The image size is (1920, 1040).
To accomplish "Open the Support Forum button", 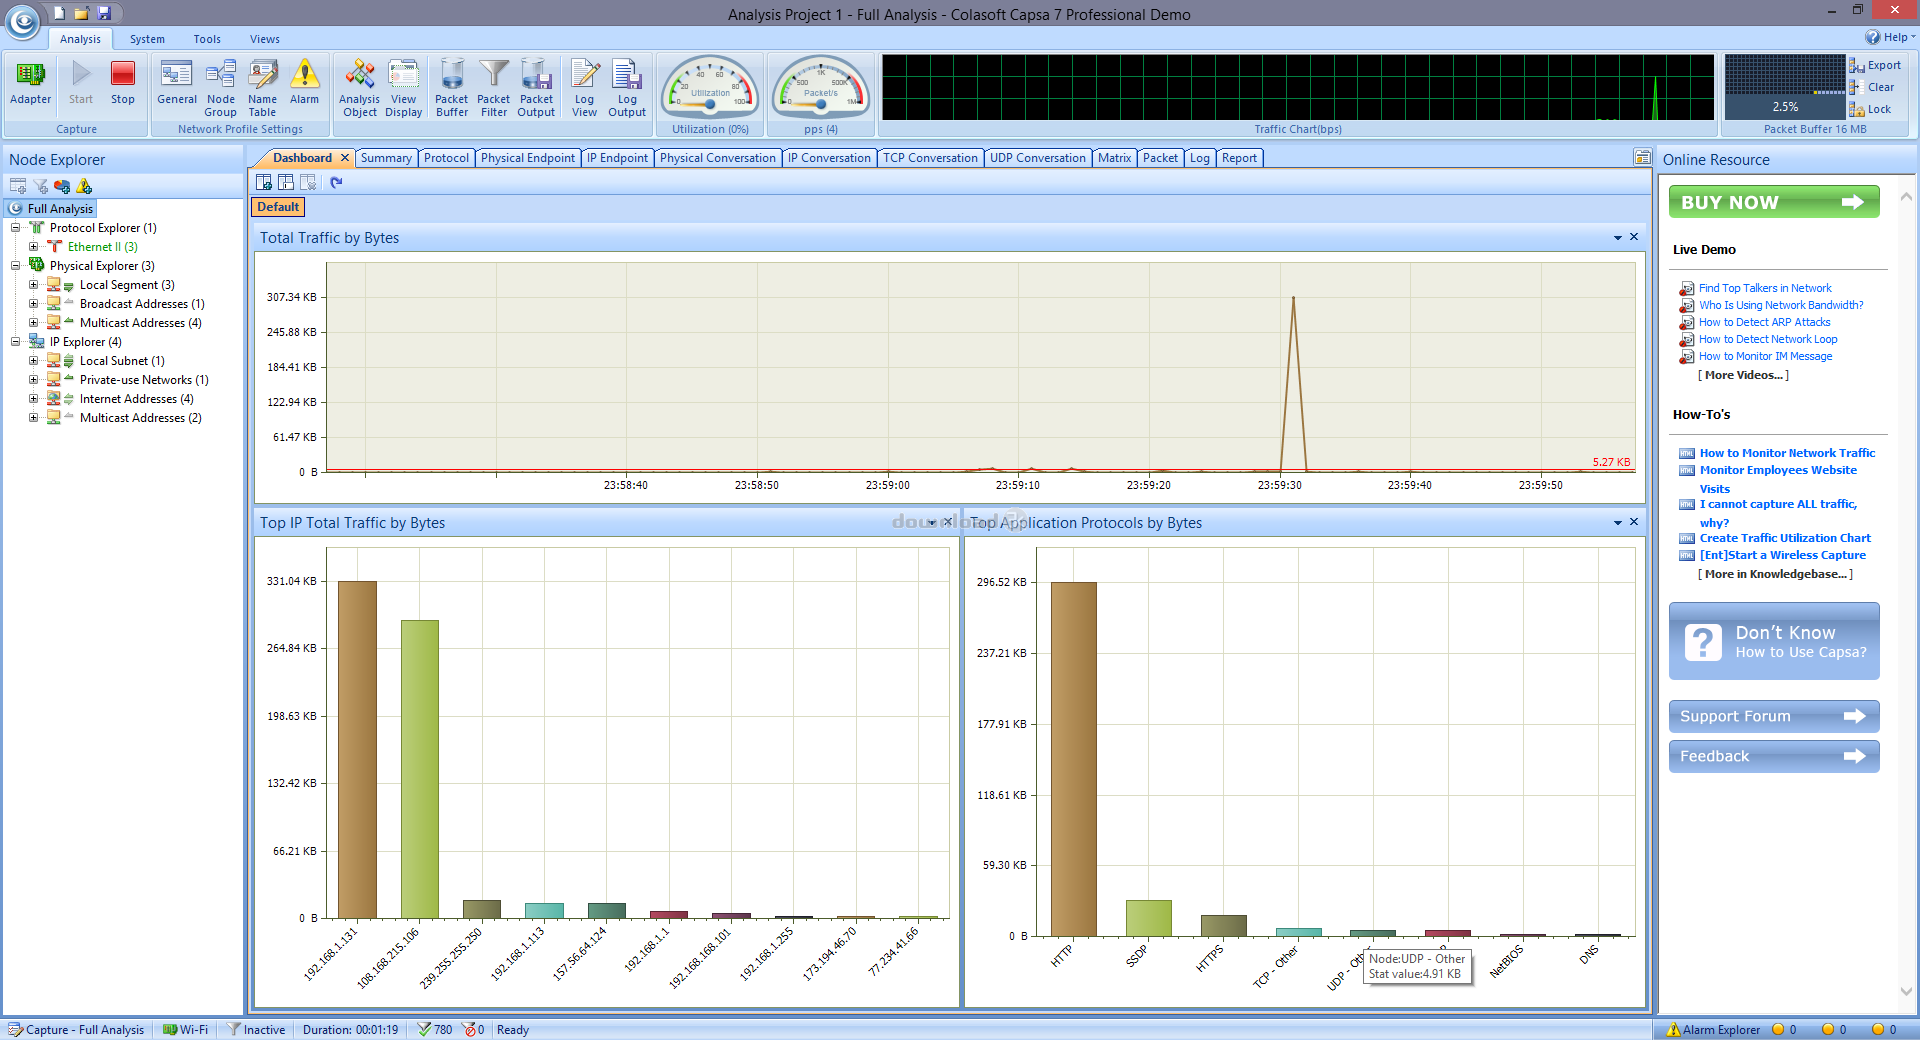I will tap(1773, 716).
